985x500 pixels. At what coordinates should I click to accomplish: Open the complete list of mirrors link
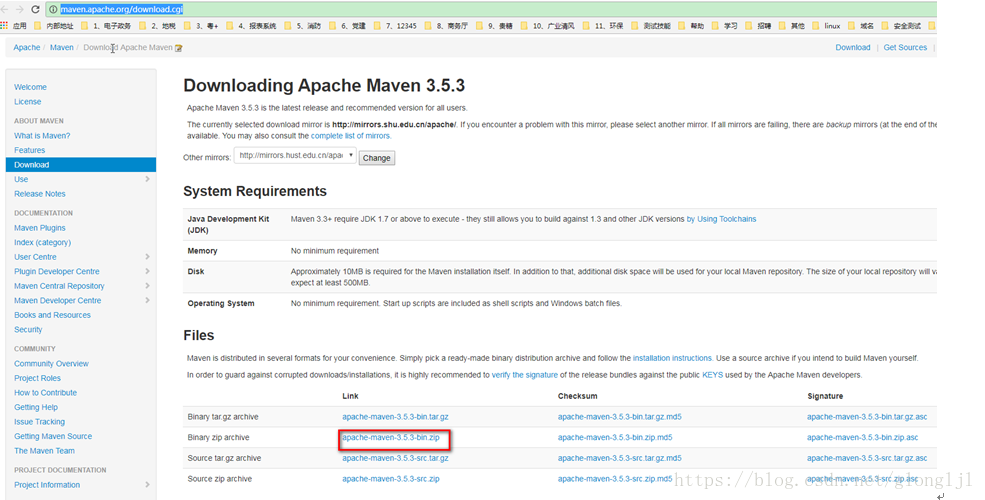pos(351,136)
